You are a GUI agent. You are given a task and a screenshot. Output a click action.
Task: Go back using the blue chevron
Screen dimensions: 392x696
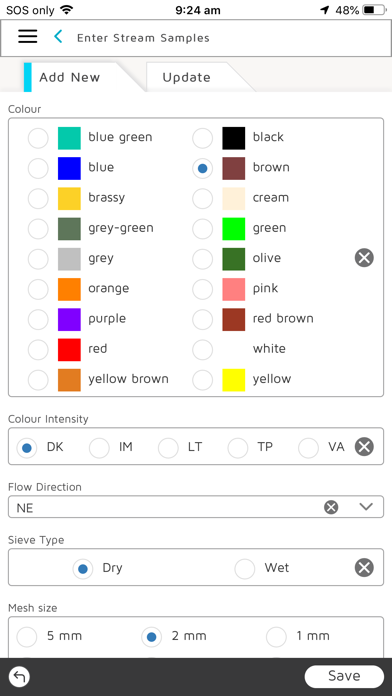[58, 36]
